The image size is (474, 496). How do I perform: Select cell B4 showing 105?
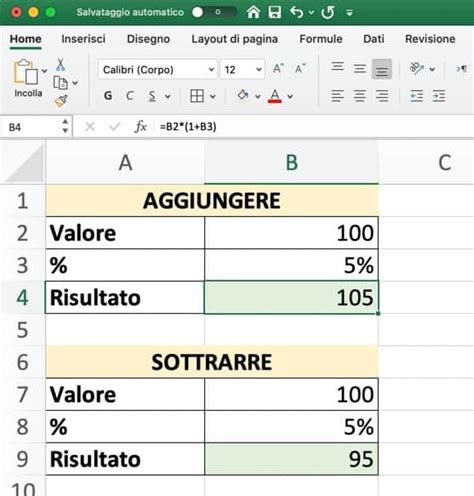[291, 298]
